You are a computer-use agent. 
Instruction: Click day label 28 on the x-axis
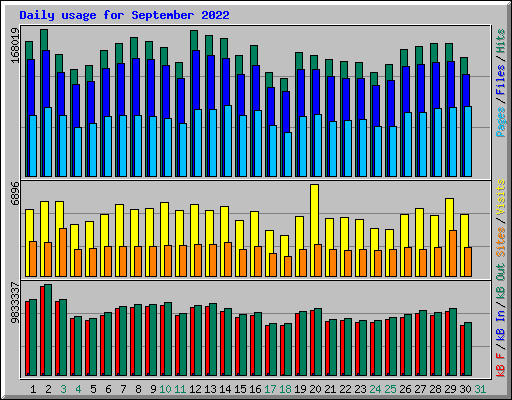click(435, 389)
